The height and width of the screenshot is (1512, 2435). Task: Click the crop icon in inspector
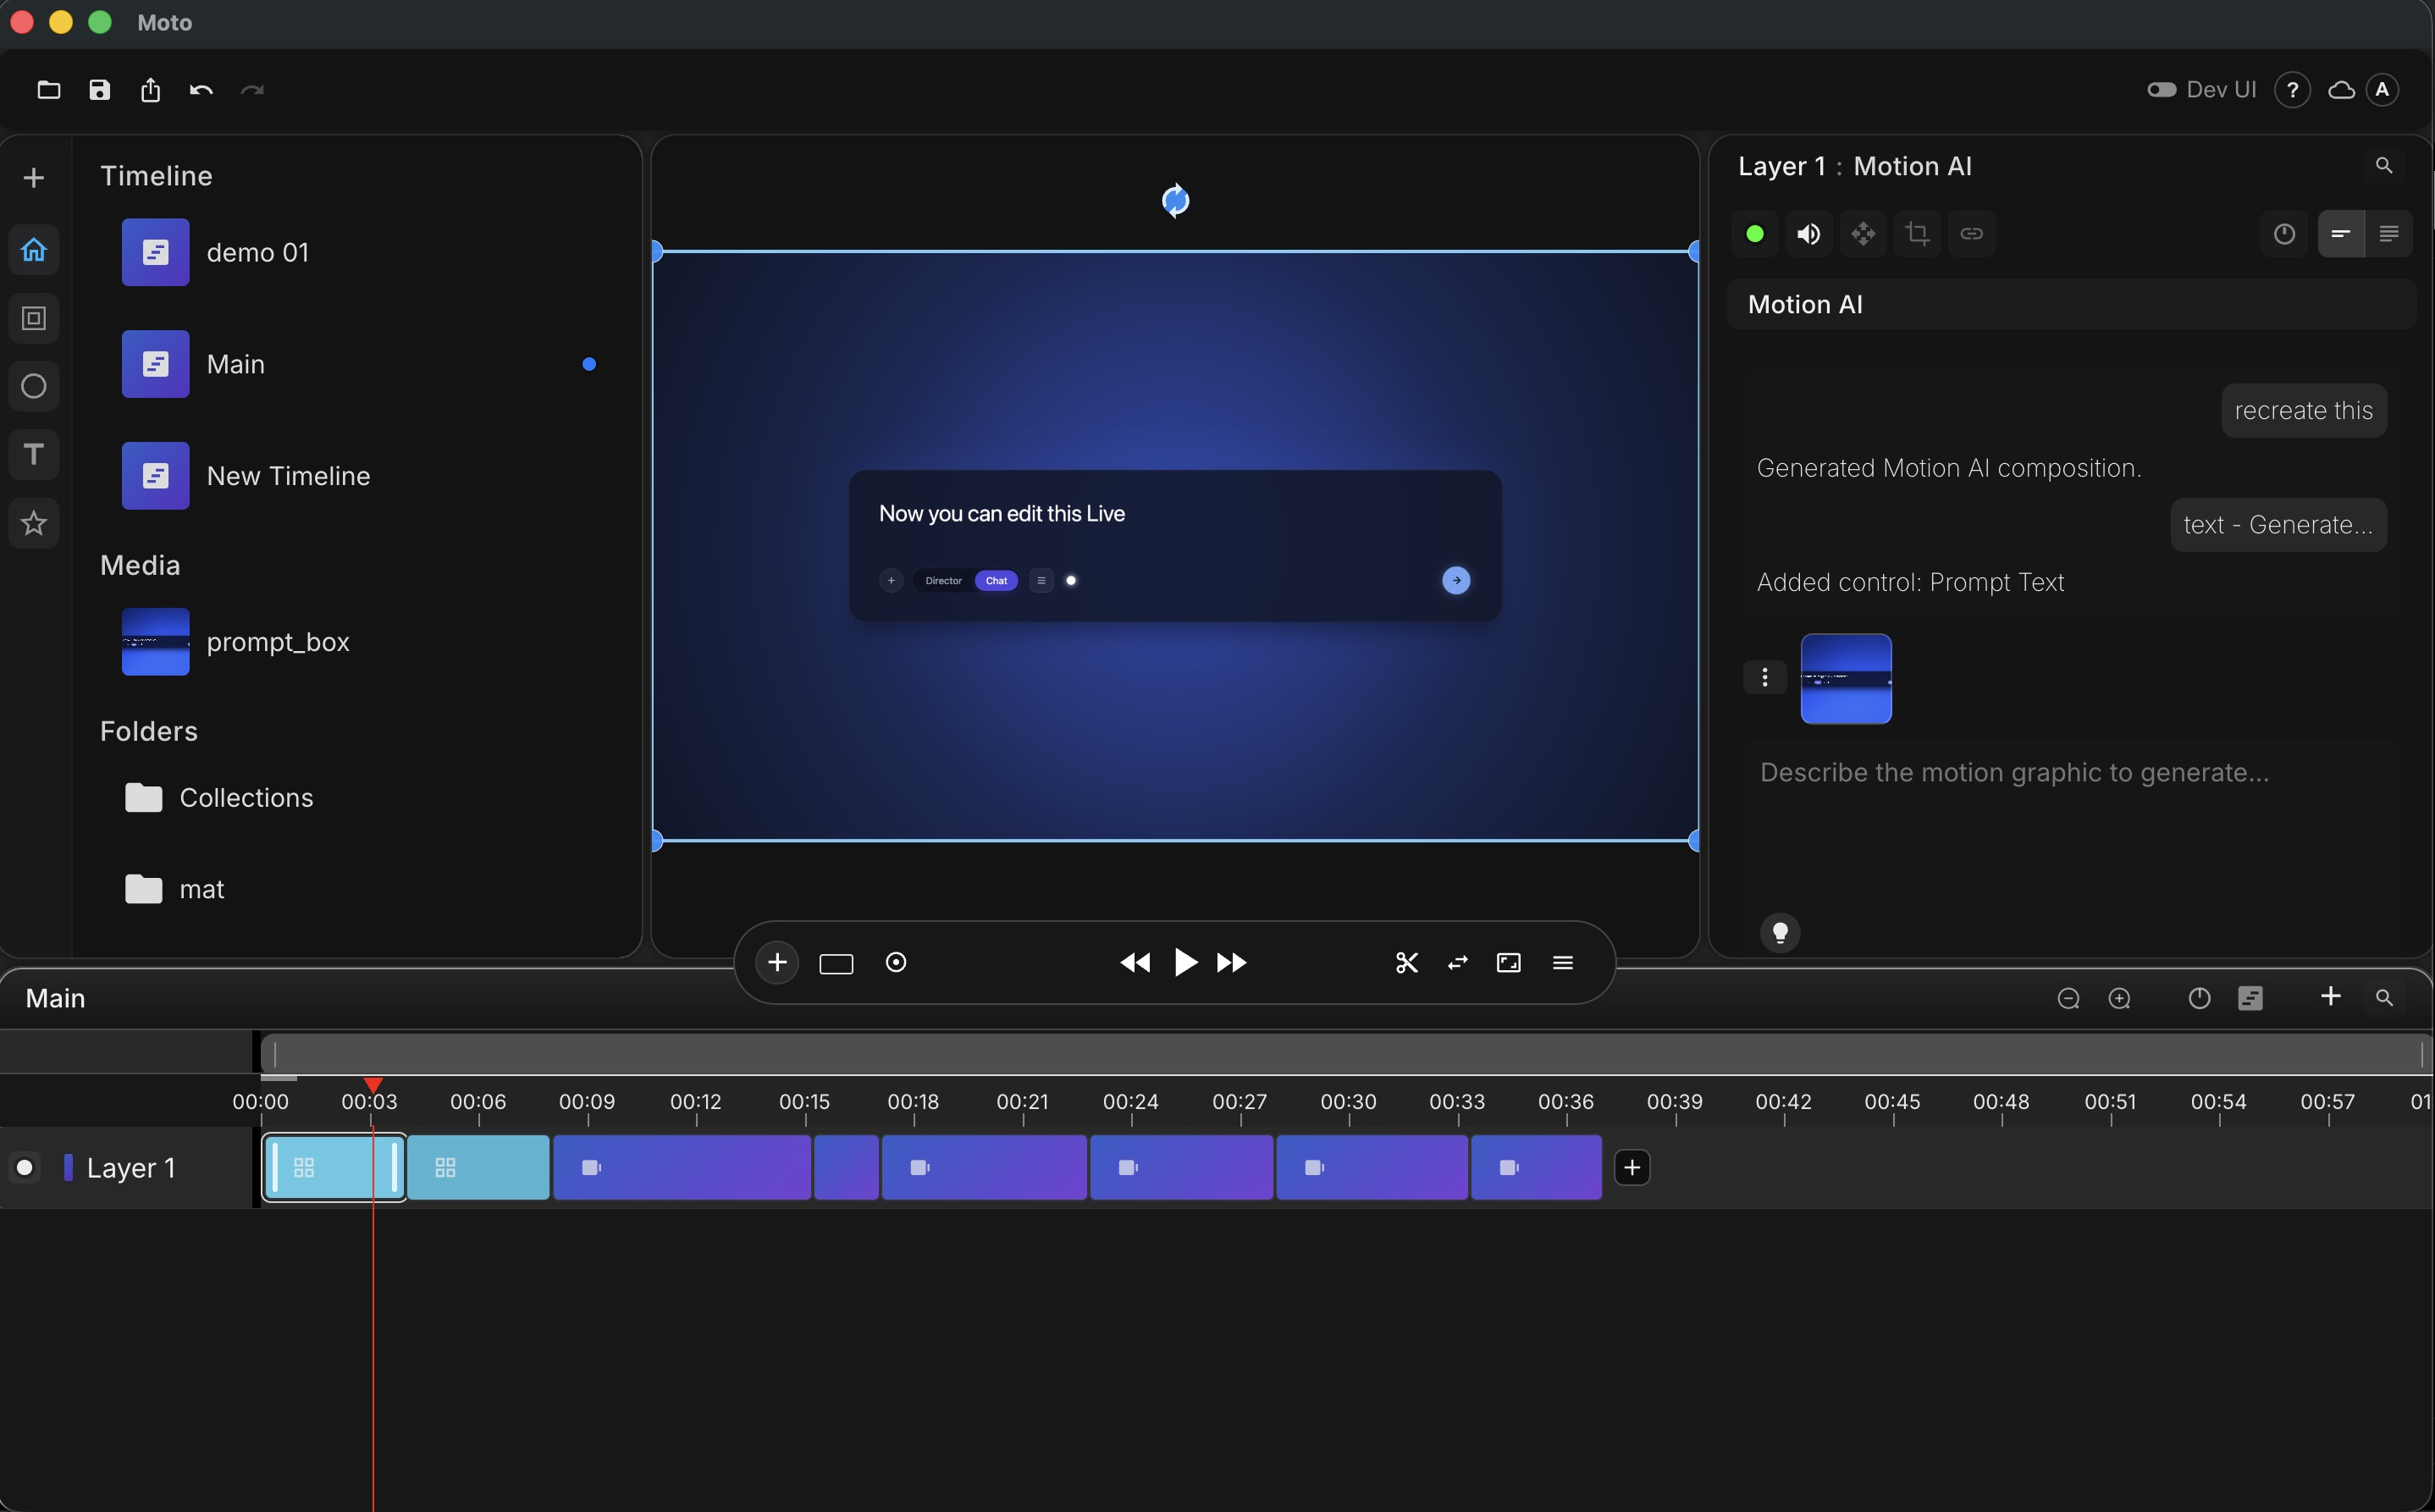tap(1917, 234)
